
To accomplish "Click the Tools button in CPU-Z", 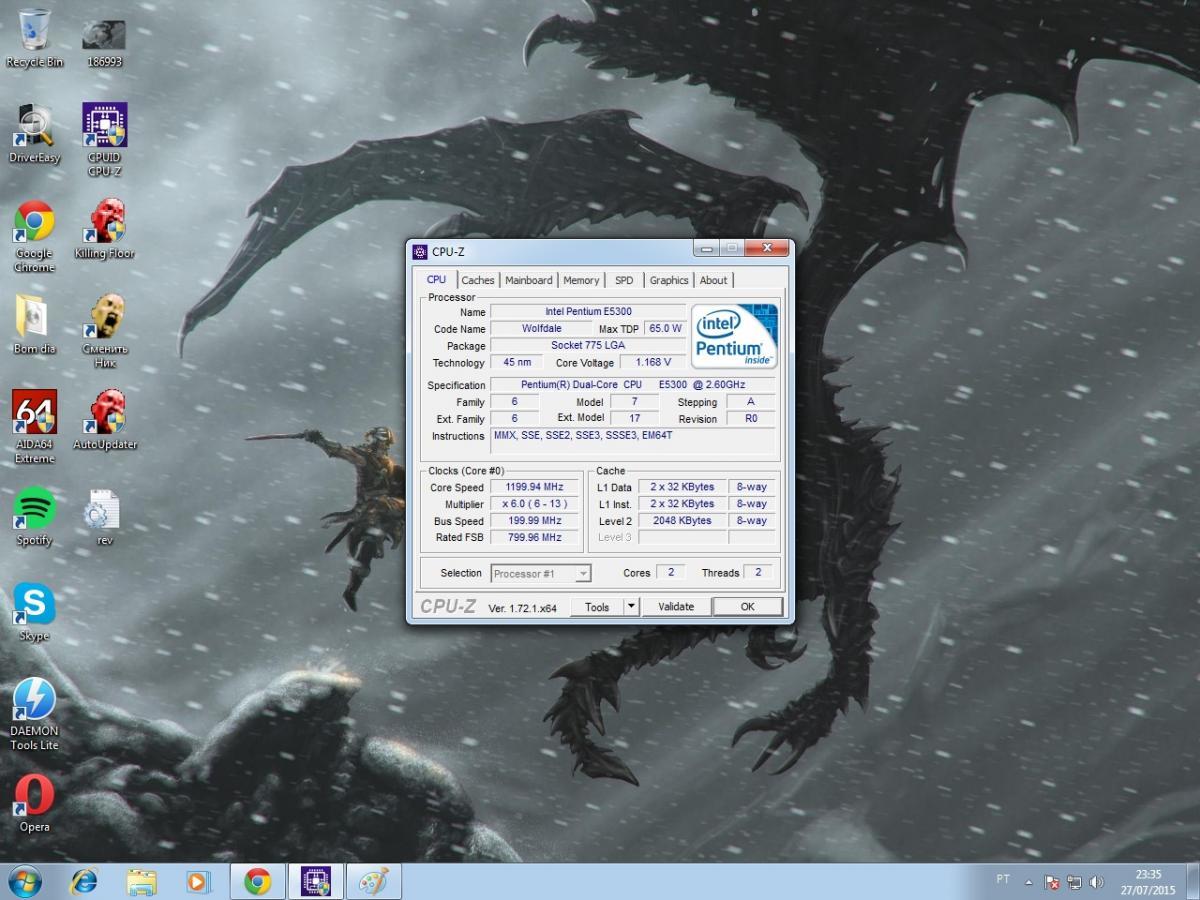I will point(597,606).
